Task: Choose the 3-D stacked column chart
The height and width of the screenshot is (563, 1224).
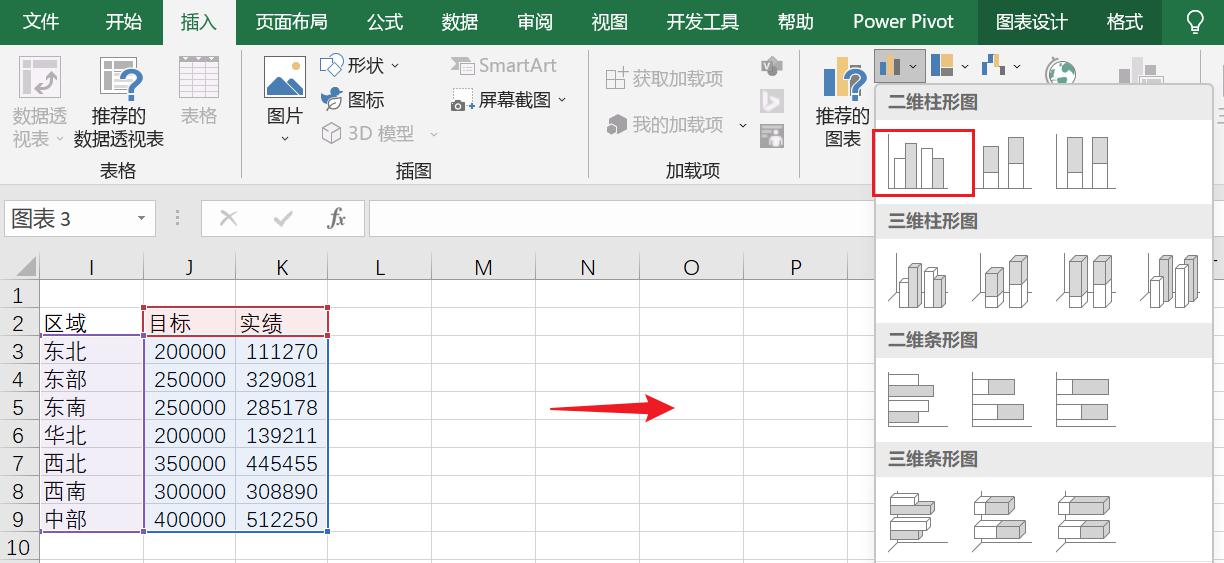Action: pos(1003,282)
